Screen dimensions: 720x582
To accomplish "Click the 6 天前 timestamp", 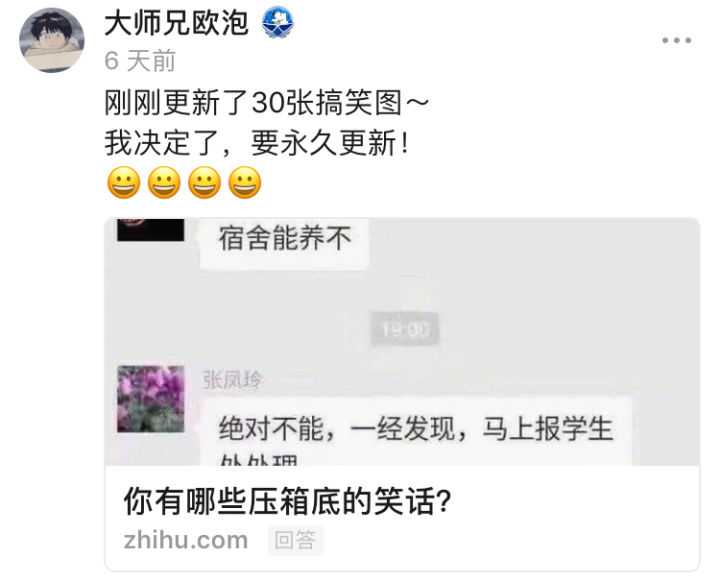I will click(140, 61).
